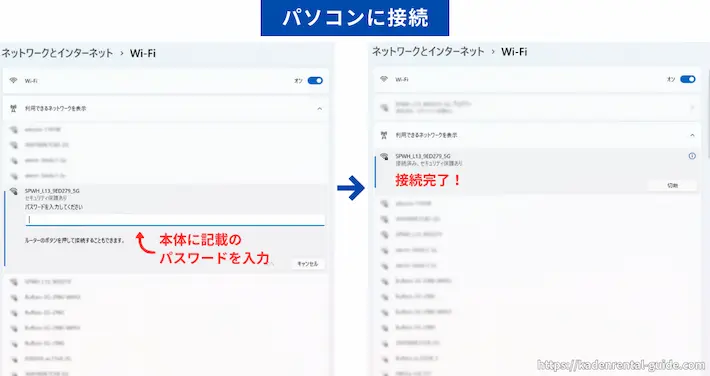Collapse 利用できるネットワークを表示 chevron in right panel
Screen dimensions: 710x376
pos(692,135)
